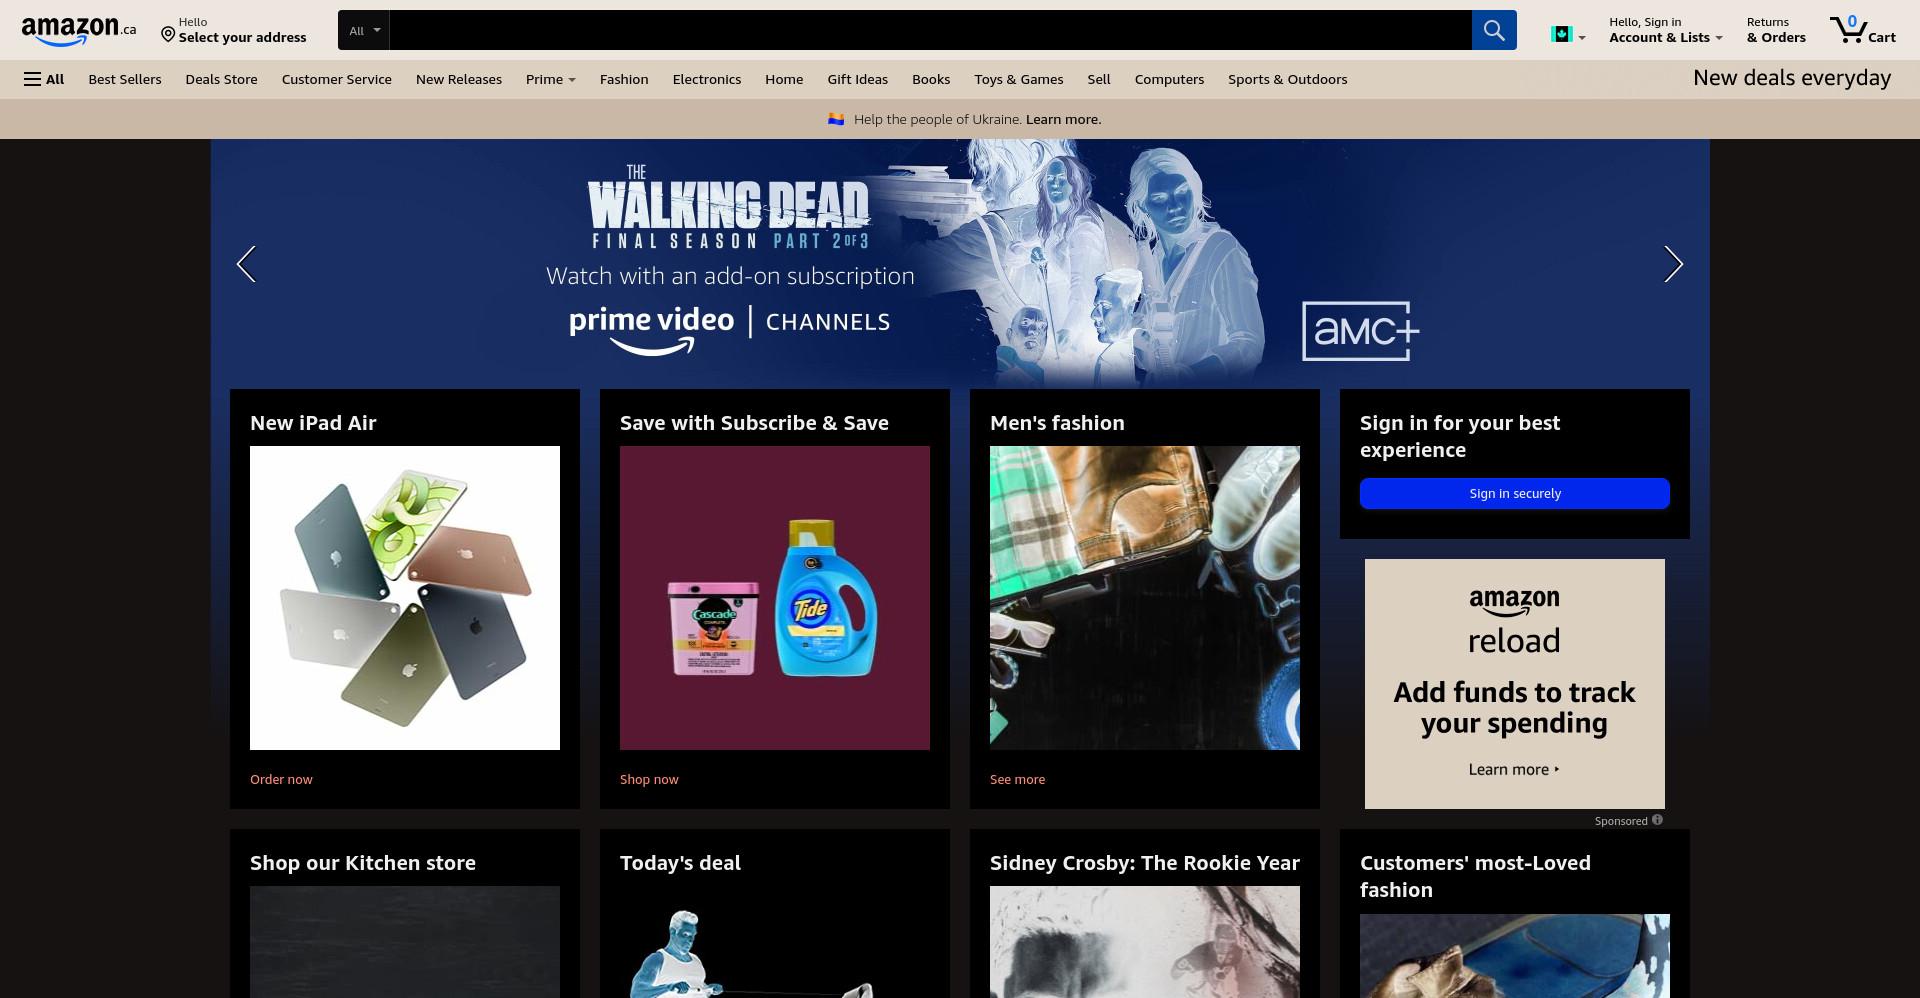Open Computers category
Viewport: 1920px width, 998px height.
click(x=1169, y=79)
